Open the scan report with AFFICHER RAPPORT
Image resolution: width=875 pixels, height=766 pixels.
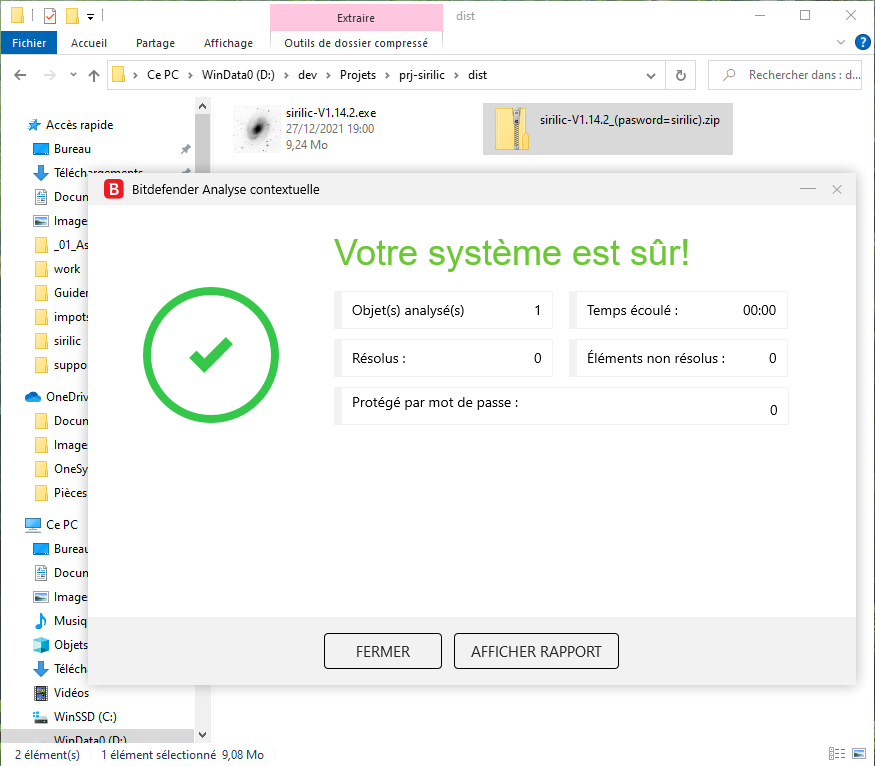coord(536,651)
